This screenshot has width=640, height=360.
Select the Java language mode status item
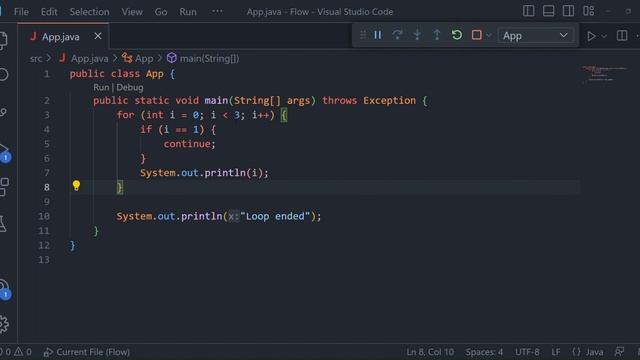coord(588,352)
